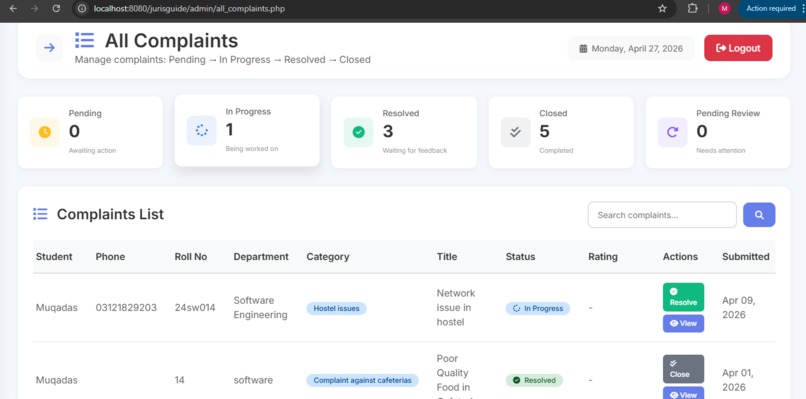Click the purple redo icon on the Pending Review card
The image size is (806, 399).
coord(672,132)
